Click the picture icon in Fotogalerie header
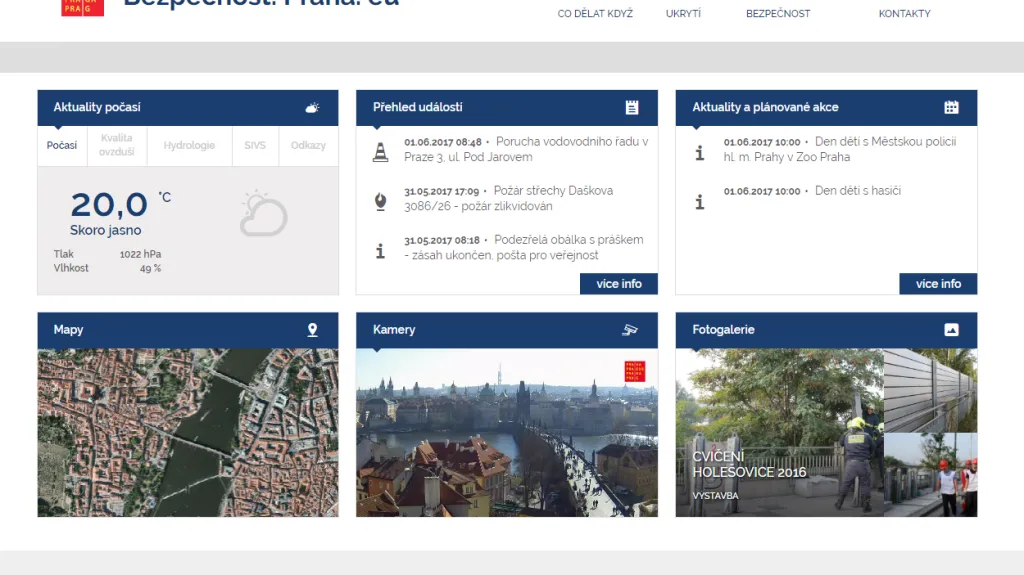Viewport: 1024px width, 575px height. [x=951, y=330]
